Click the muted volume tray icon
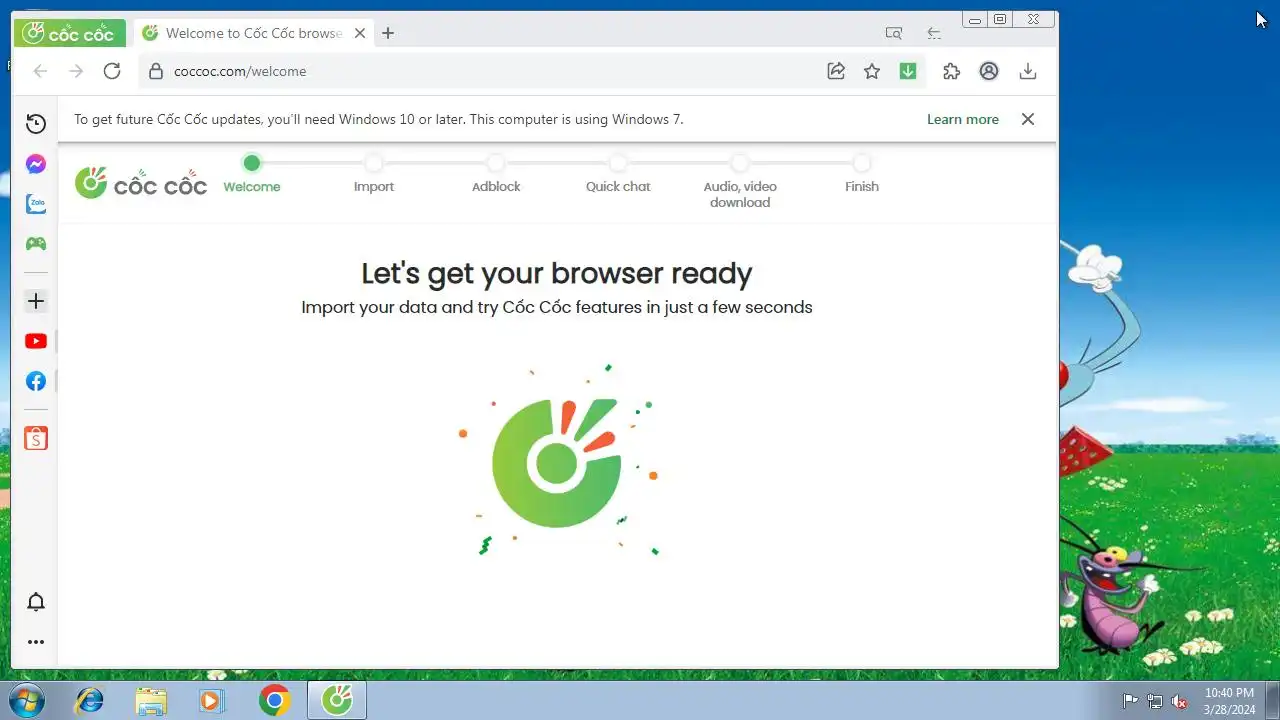The height and width of the screenshot is (720, 1280). (1180, 701)
